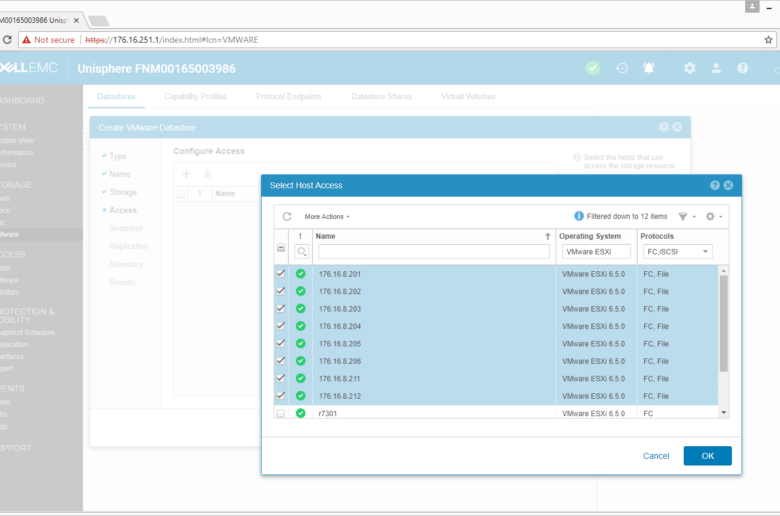Bookmark this page with the star
The width and height of the screenshot is (780, 516).
(x=769, y=40)
